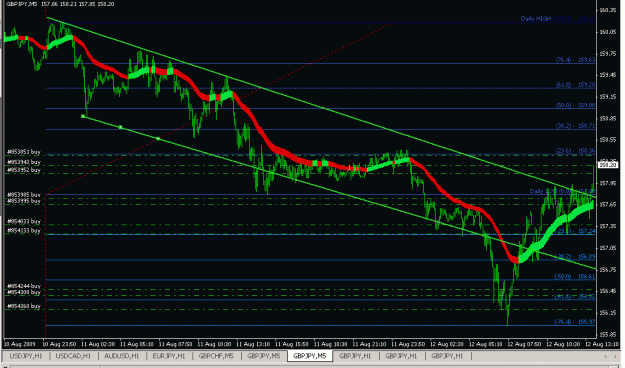Switch to the USDCAD,H1 chart tab

(73, 356)
